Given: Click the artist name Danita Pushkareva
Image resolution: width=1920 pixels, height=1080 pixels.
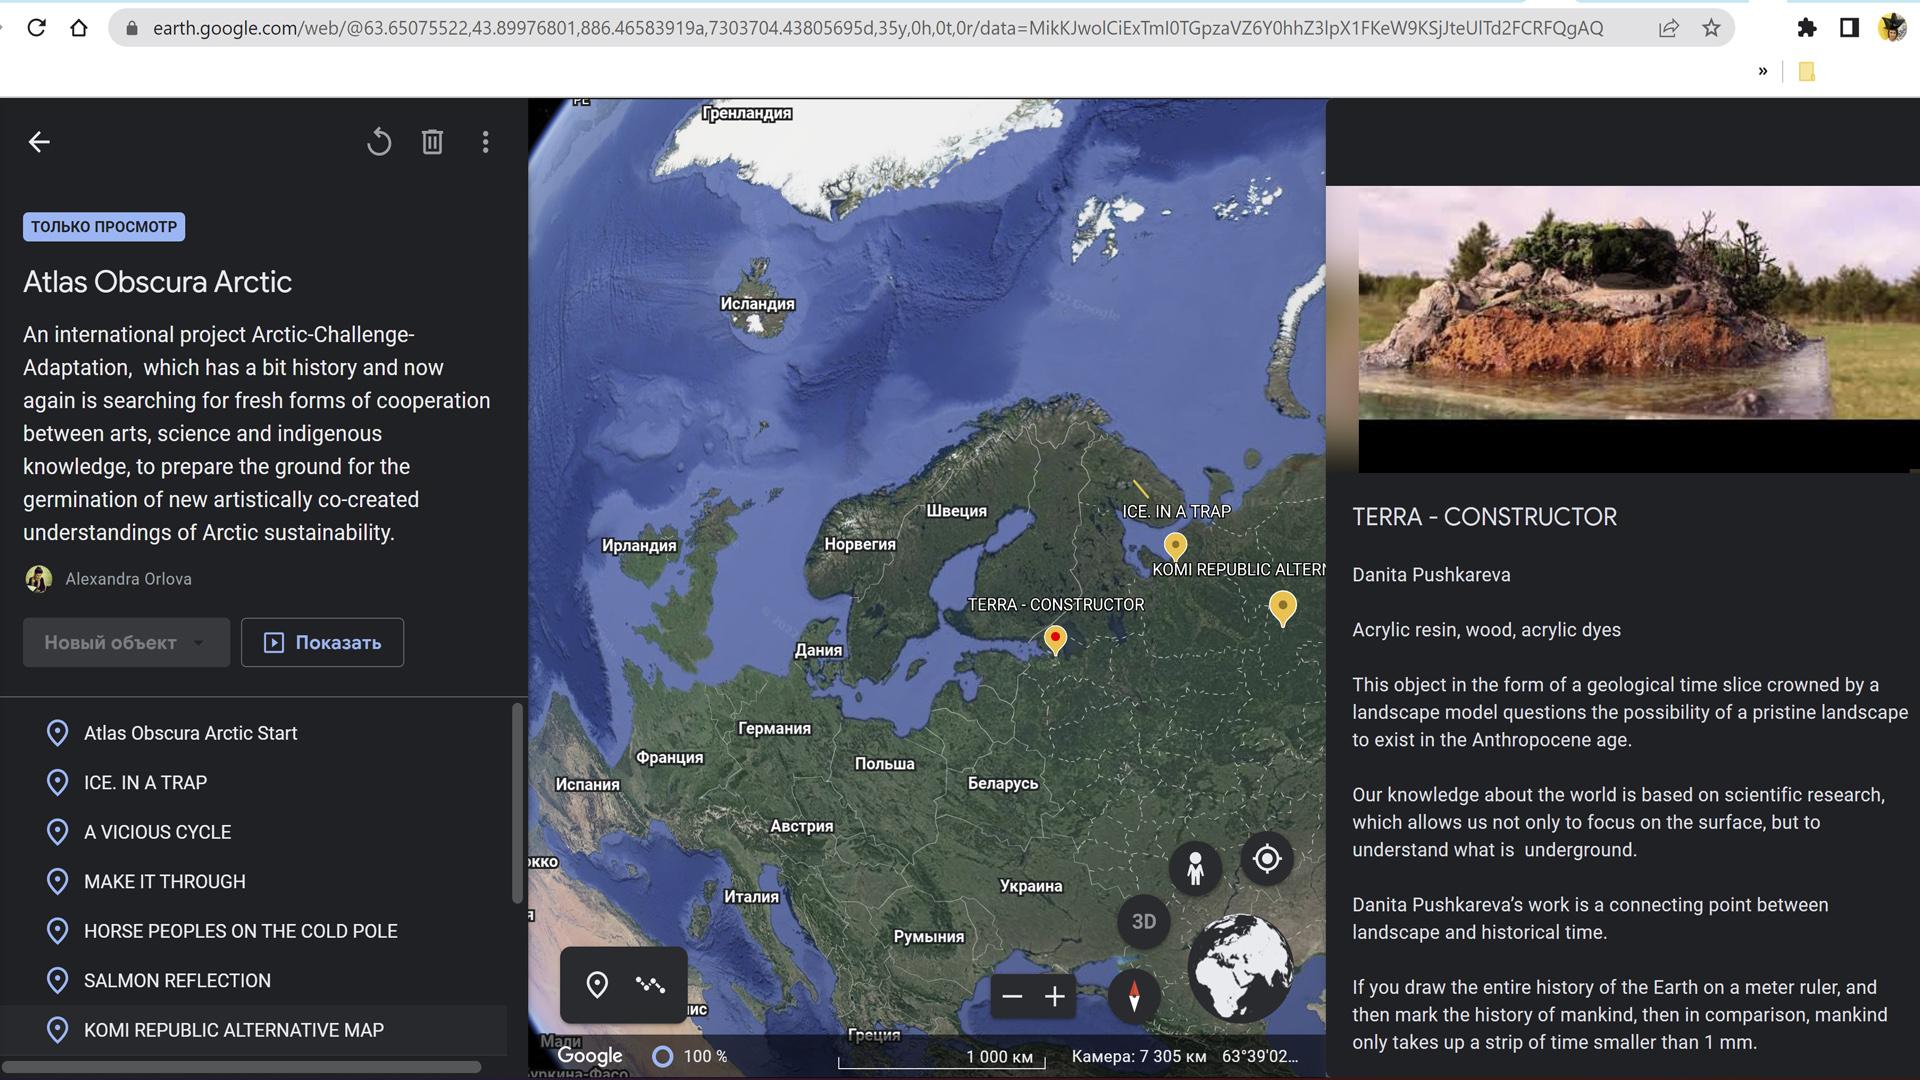Looking at the screenshot, I should (1431, 575).
